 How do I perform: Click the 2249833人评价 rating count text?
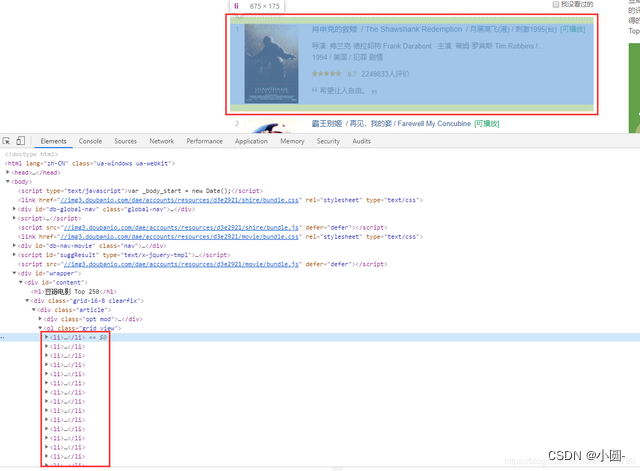point(385,74)
